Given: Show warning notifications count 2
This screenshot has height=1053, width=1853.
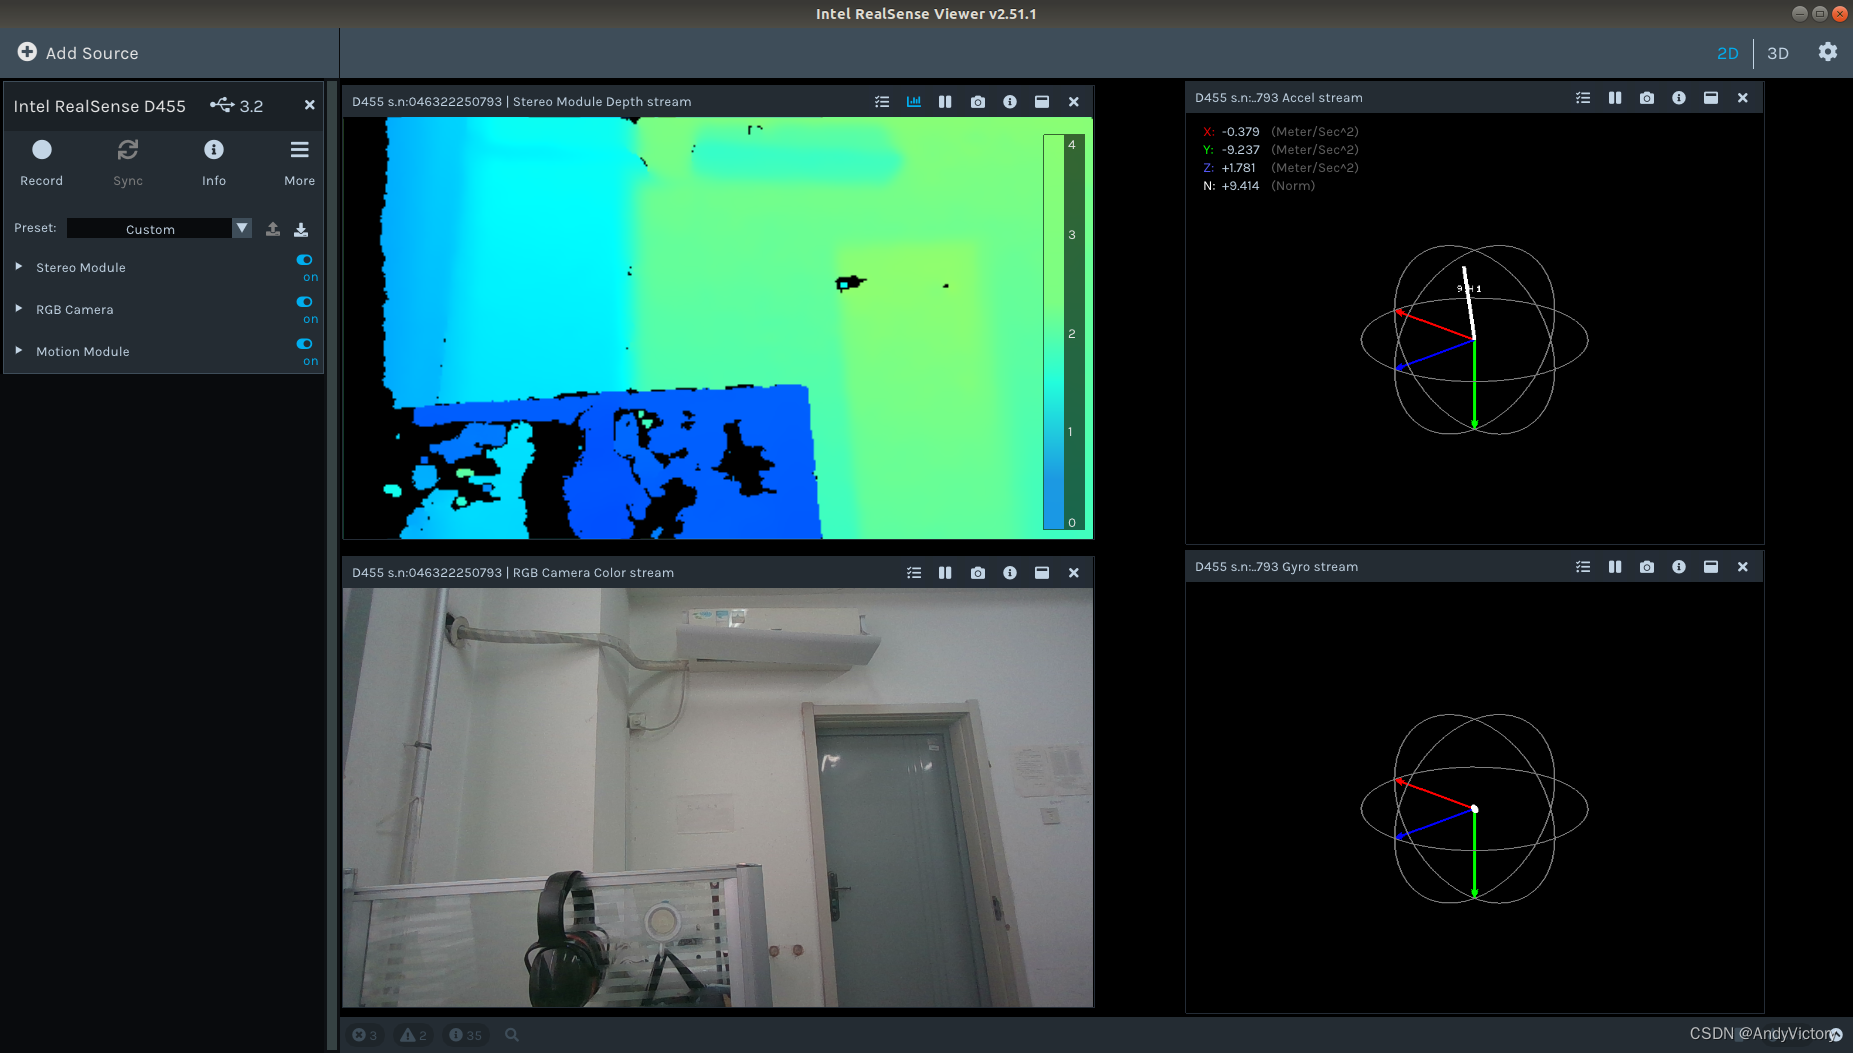Looking at the screenshot, I should [x=414, y=1035].
